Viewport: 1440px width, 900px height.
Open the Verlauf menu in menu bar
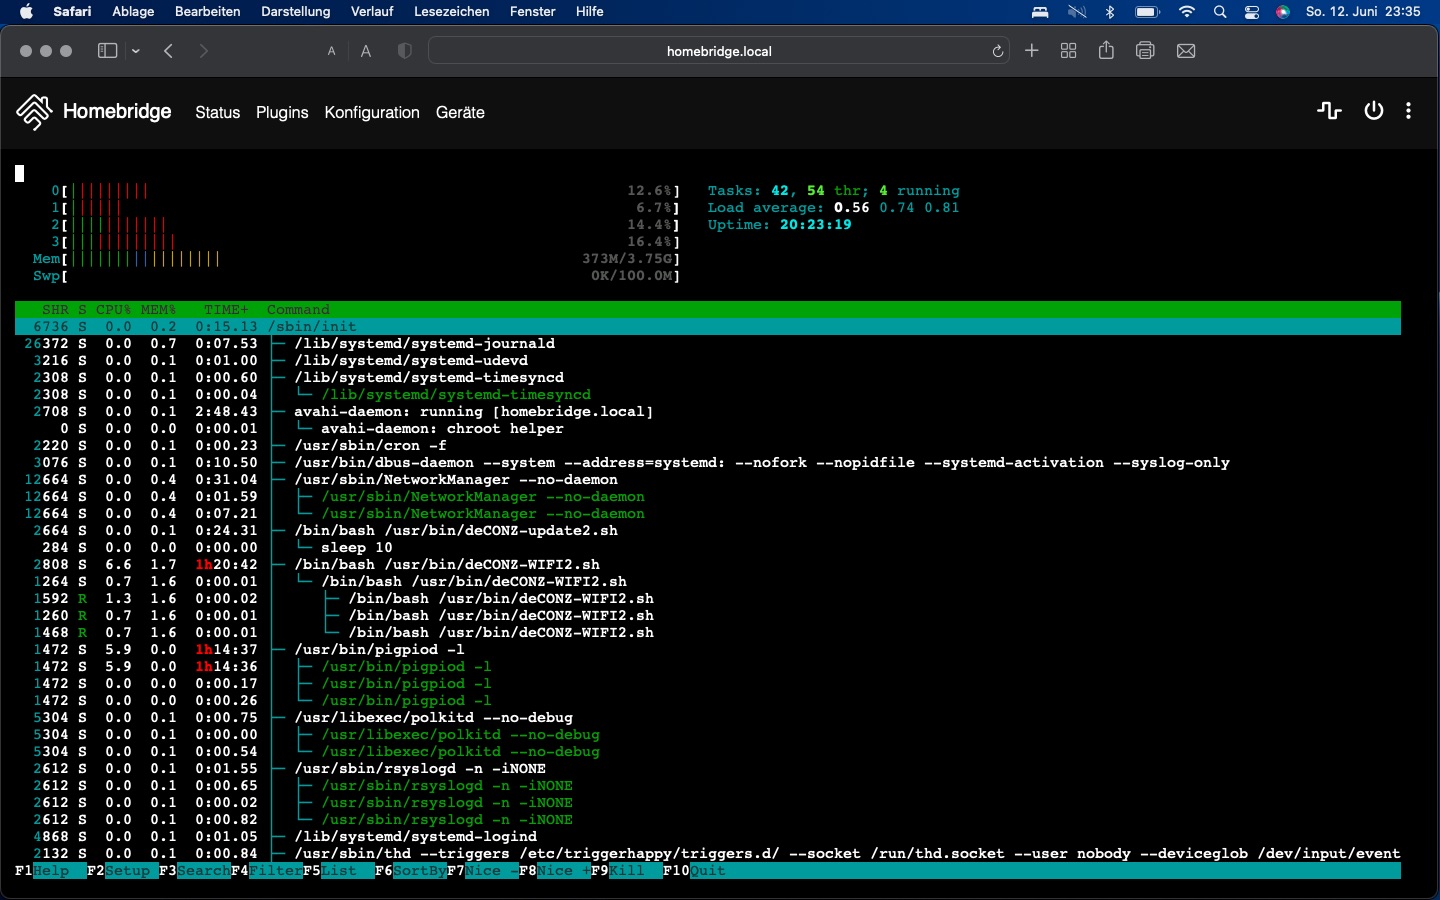(x=372, y=12)
